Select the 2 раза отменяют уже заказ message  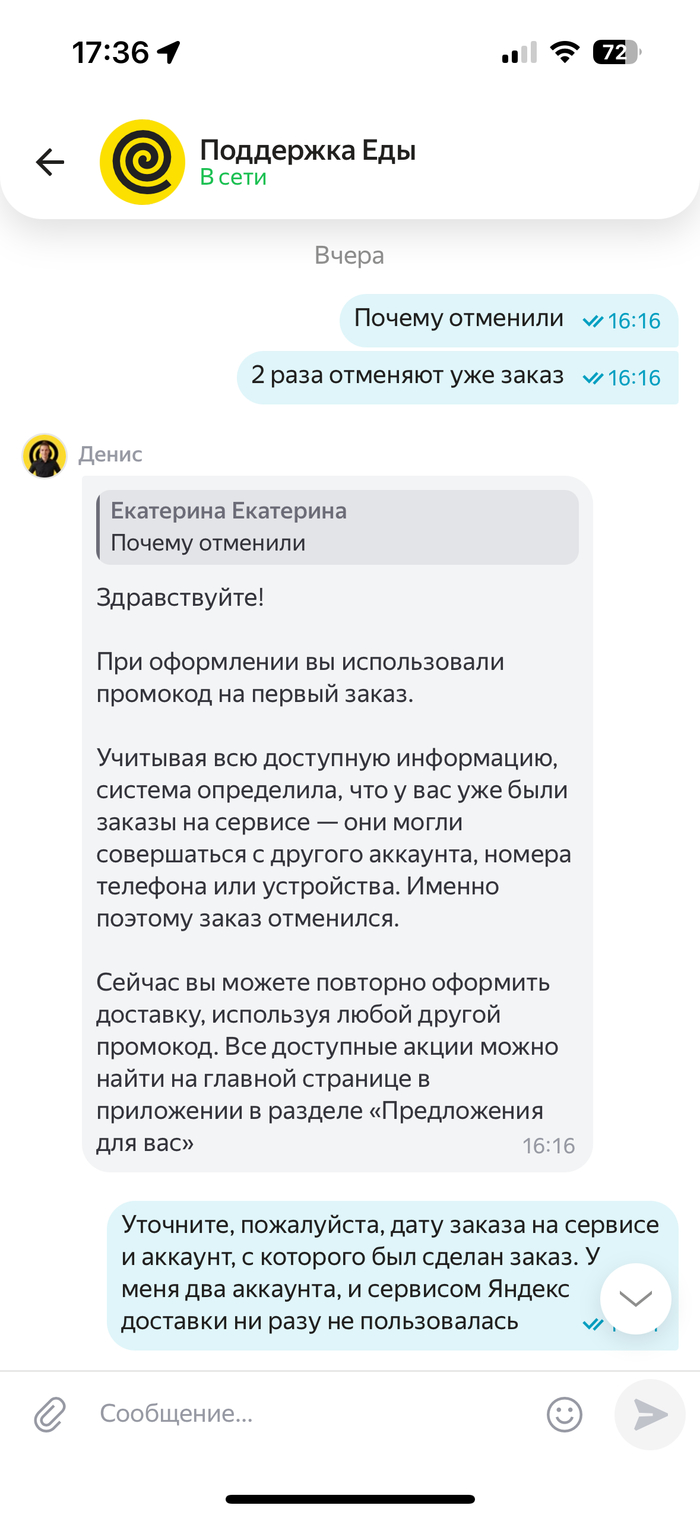coord(458,377)
